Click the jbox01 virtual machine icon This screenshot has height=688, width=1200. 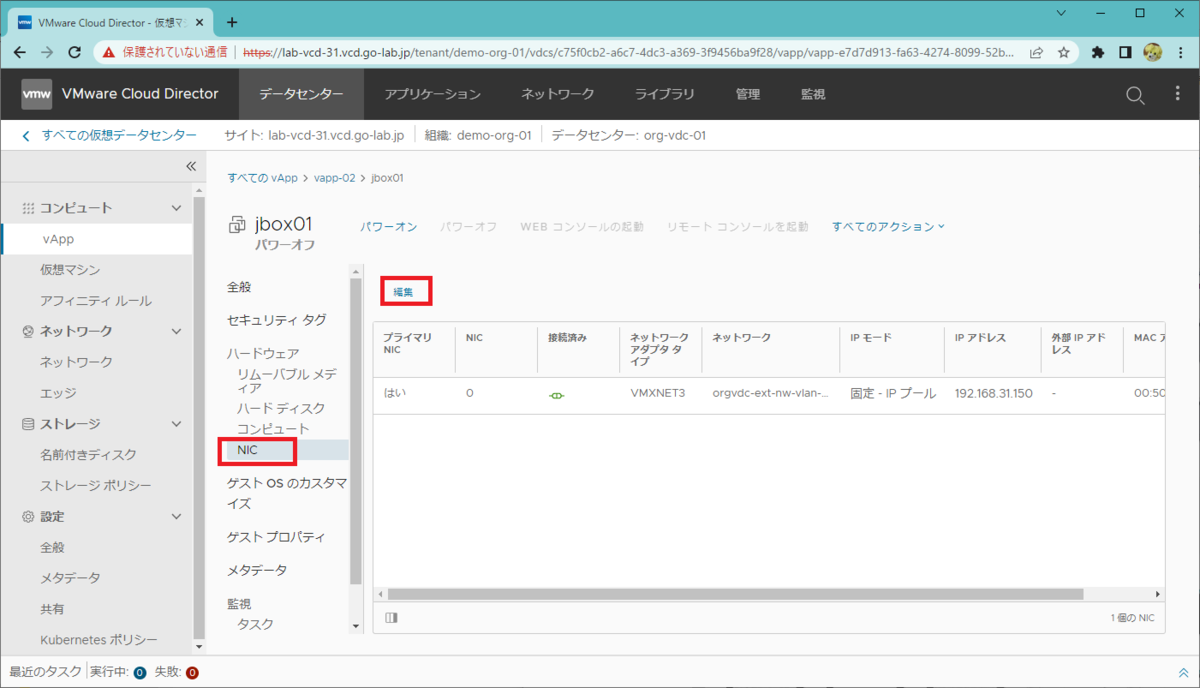237,224
